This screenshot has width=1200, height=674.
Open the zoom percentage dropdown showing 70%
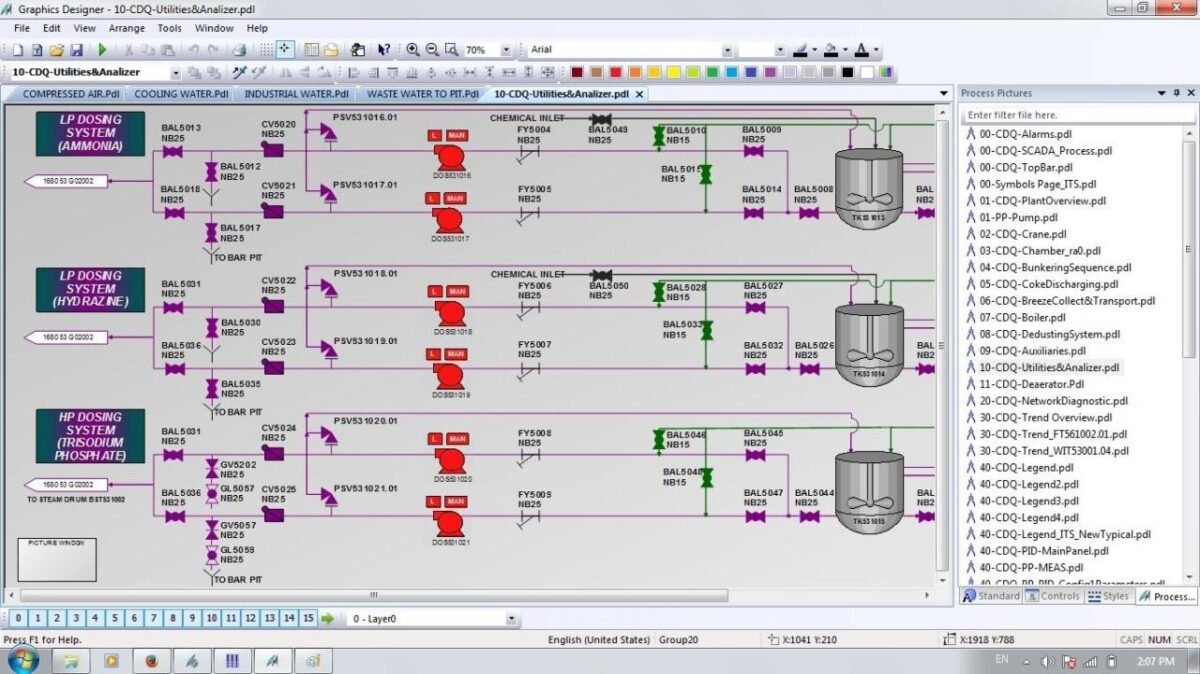pyautogui.click(x=506, y=48)
